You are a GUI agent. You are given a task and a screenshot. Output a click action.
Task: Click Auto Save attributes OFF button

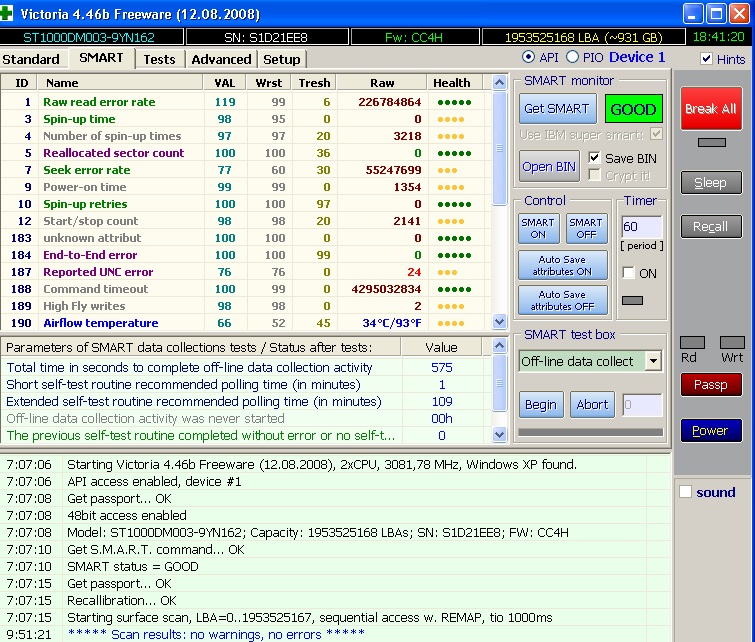[562, 300]
